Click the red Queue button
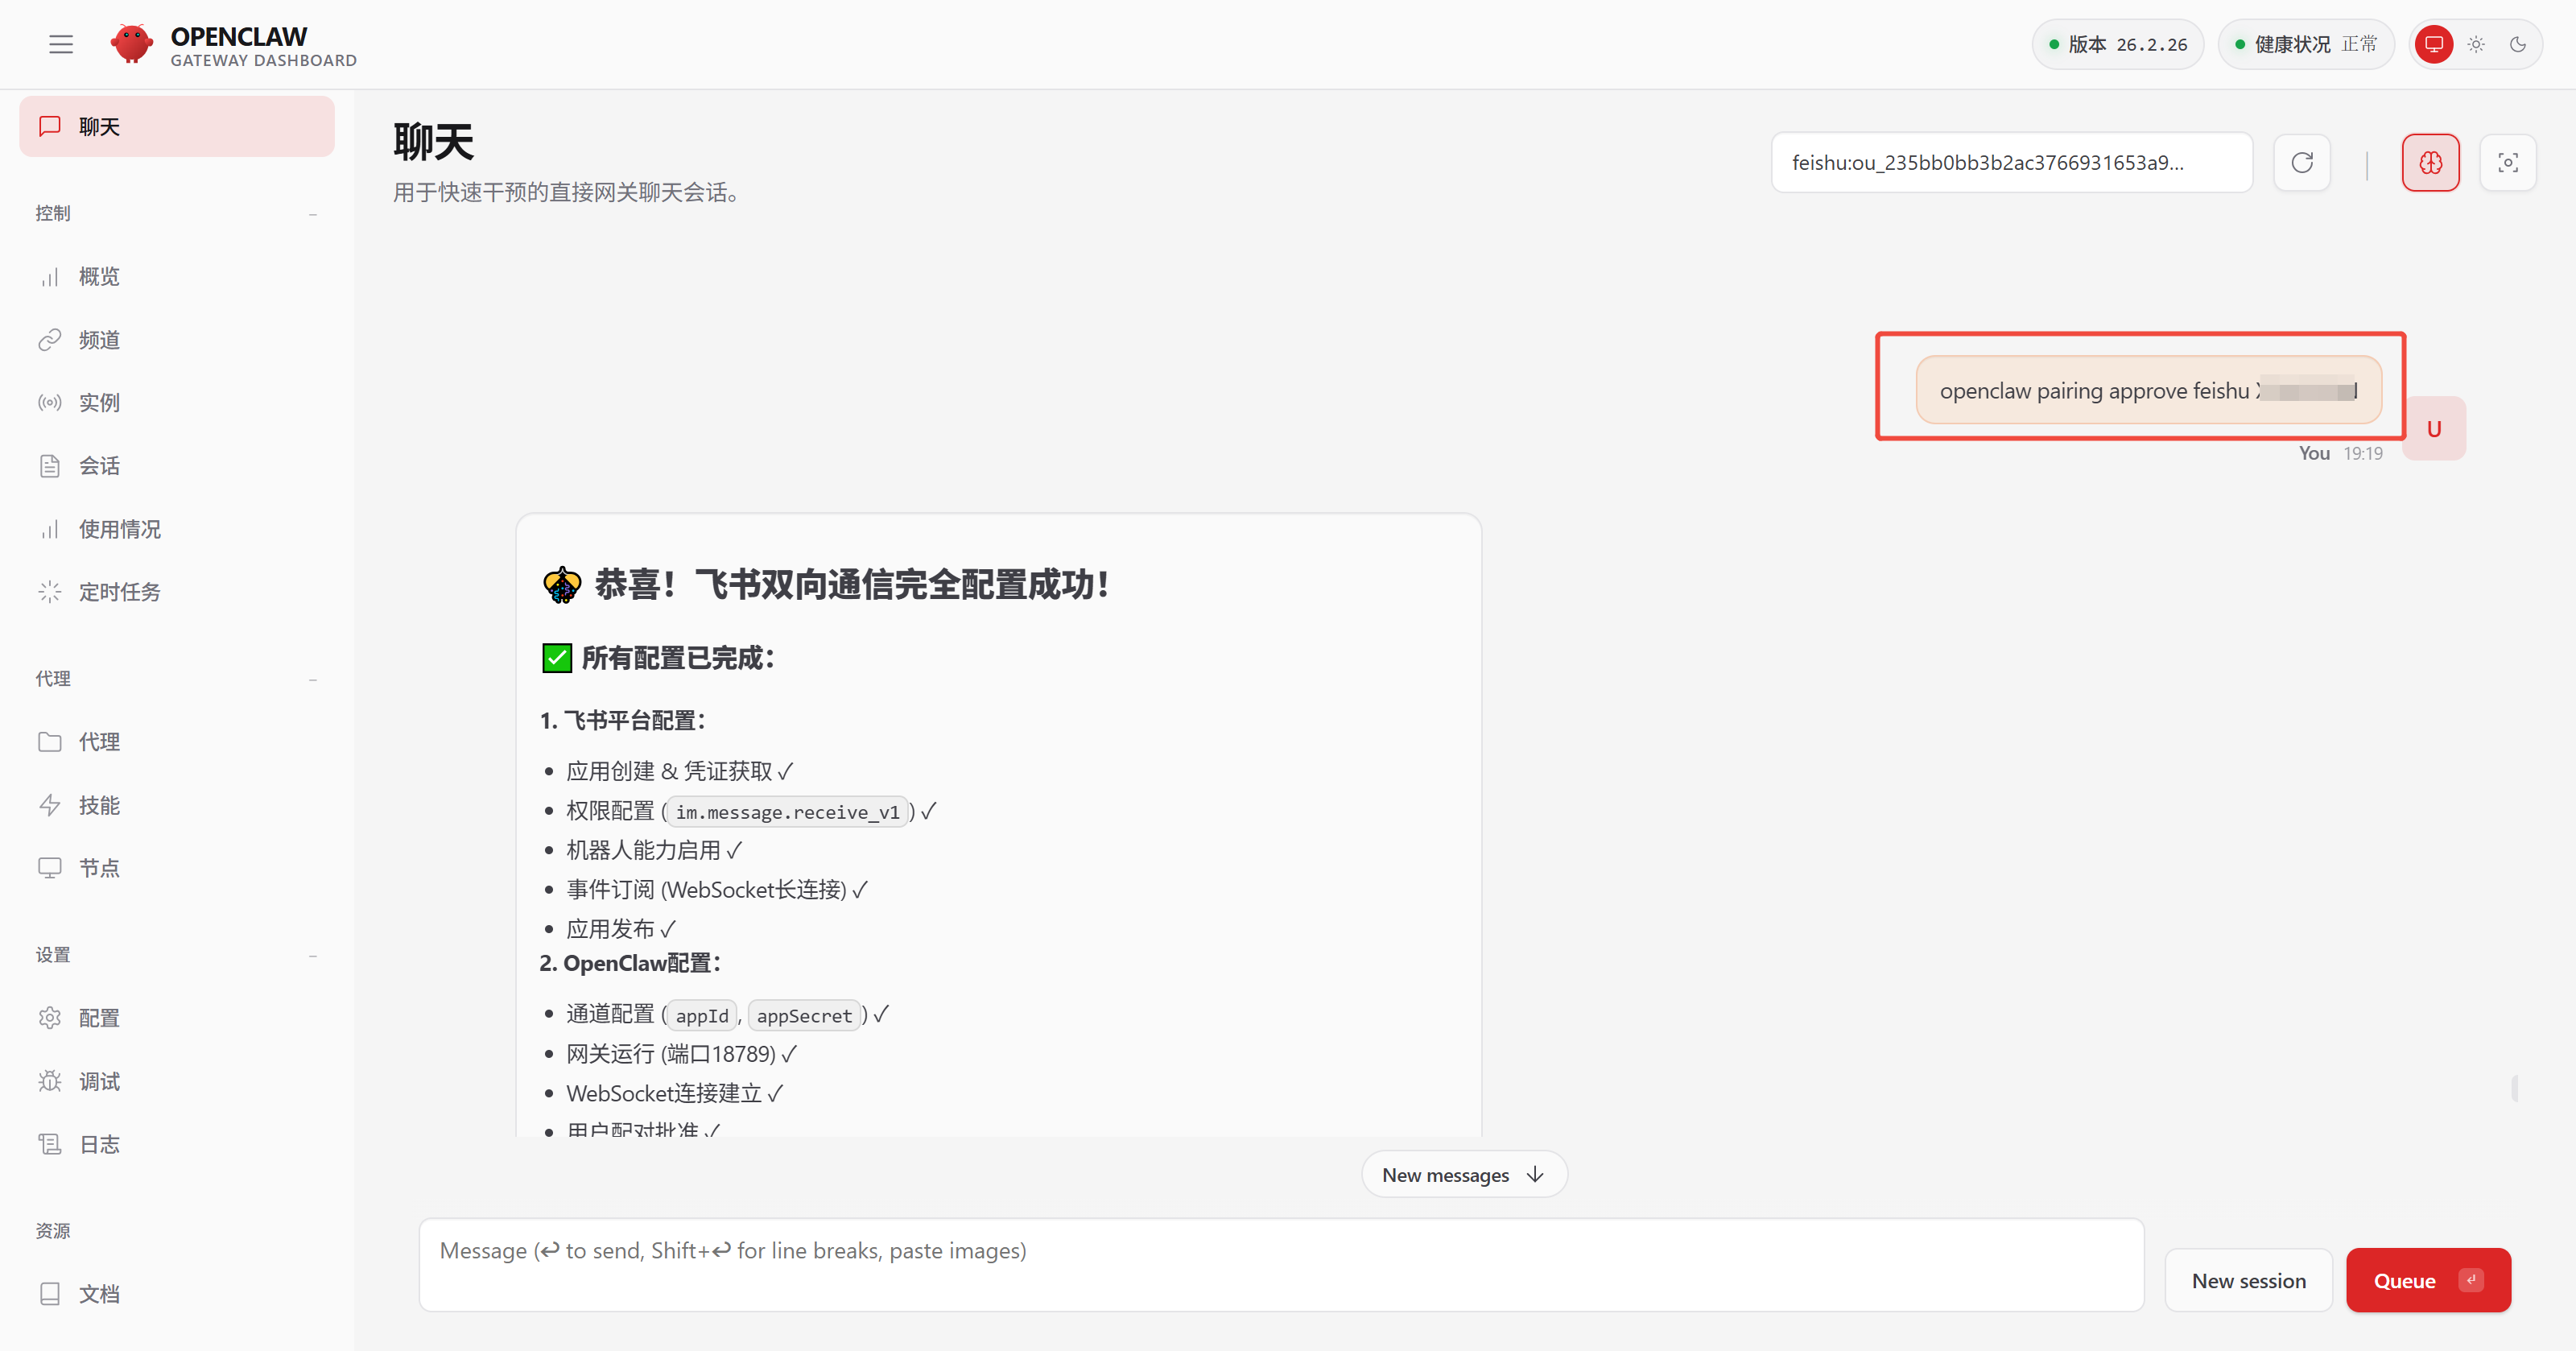The height and width of the screenshot is (1351, 2576). point(2426,1280)
